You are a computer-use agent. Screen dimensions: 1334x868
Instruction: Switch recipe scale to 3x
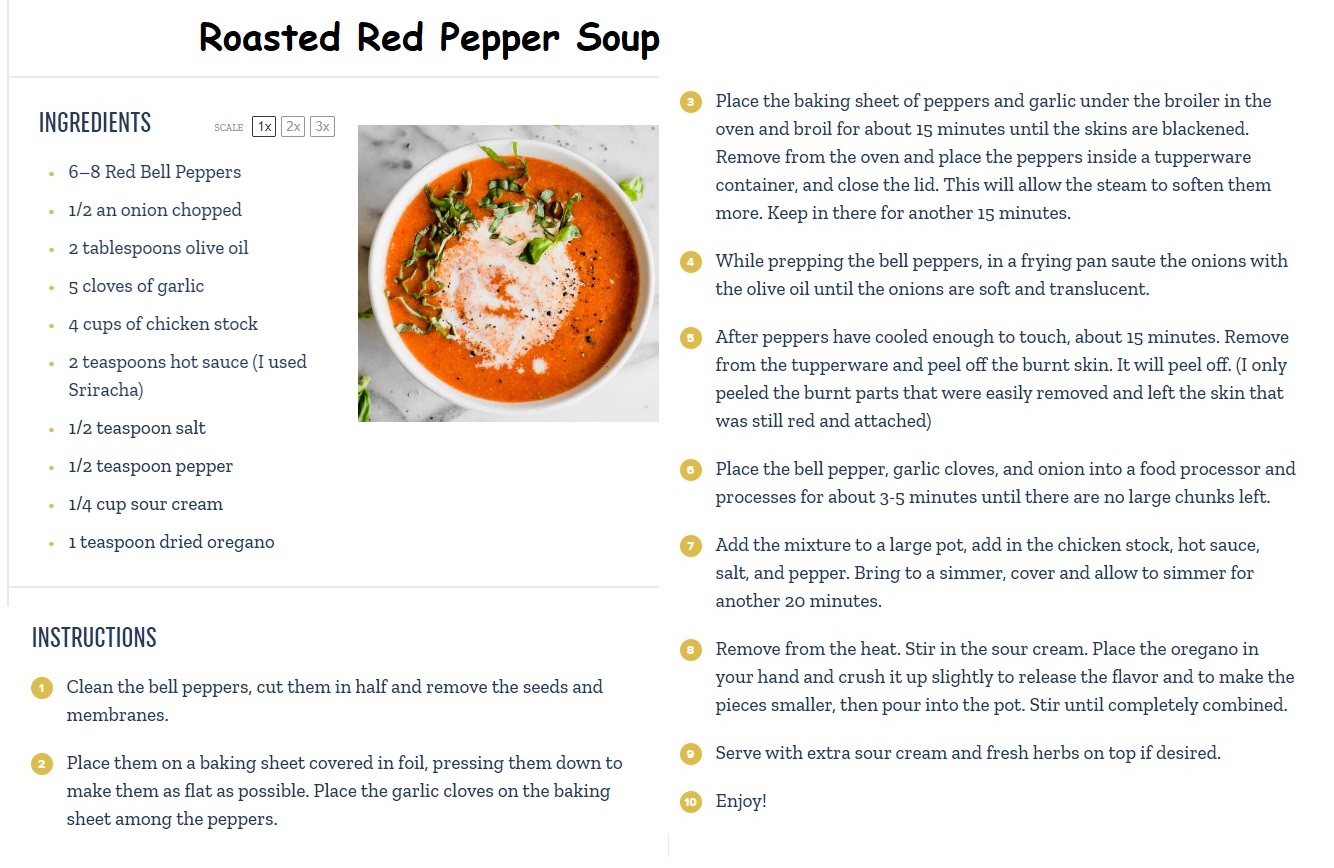click(322, 126)
